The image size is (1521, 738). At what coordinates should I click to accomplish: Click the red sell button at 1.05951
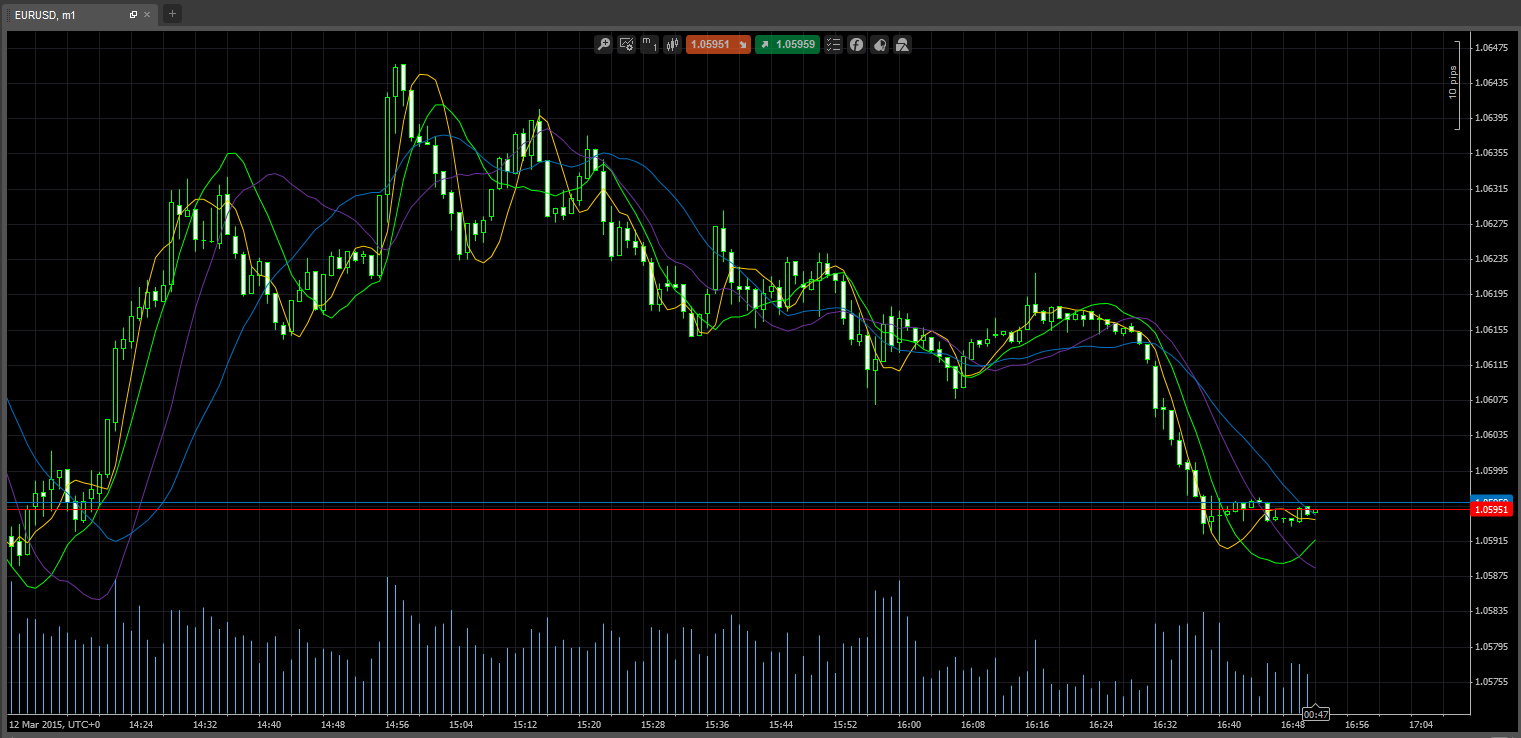[x=718, y=44]
